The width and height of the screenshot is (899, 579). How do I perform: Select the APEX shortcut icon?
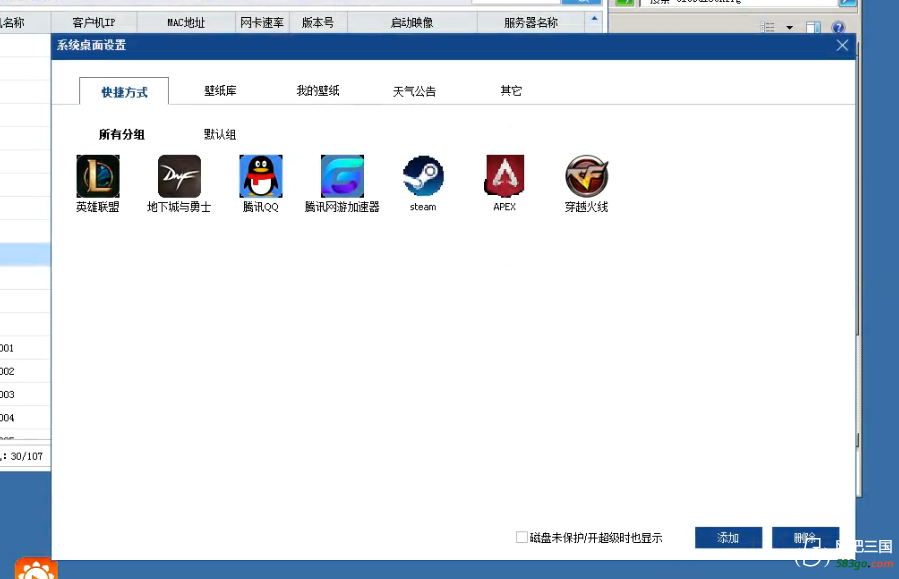tap(505, 177)
